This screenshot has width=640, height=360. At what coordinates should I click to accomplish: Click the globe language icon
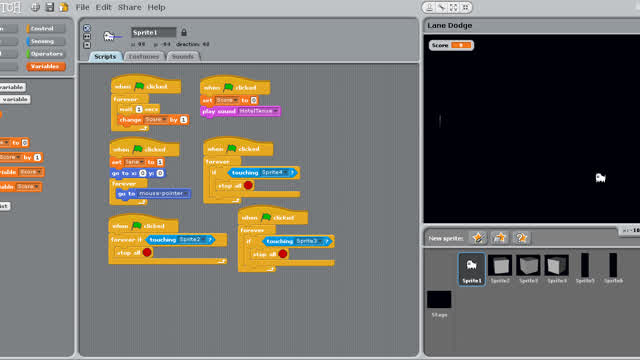click(36, 7)
